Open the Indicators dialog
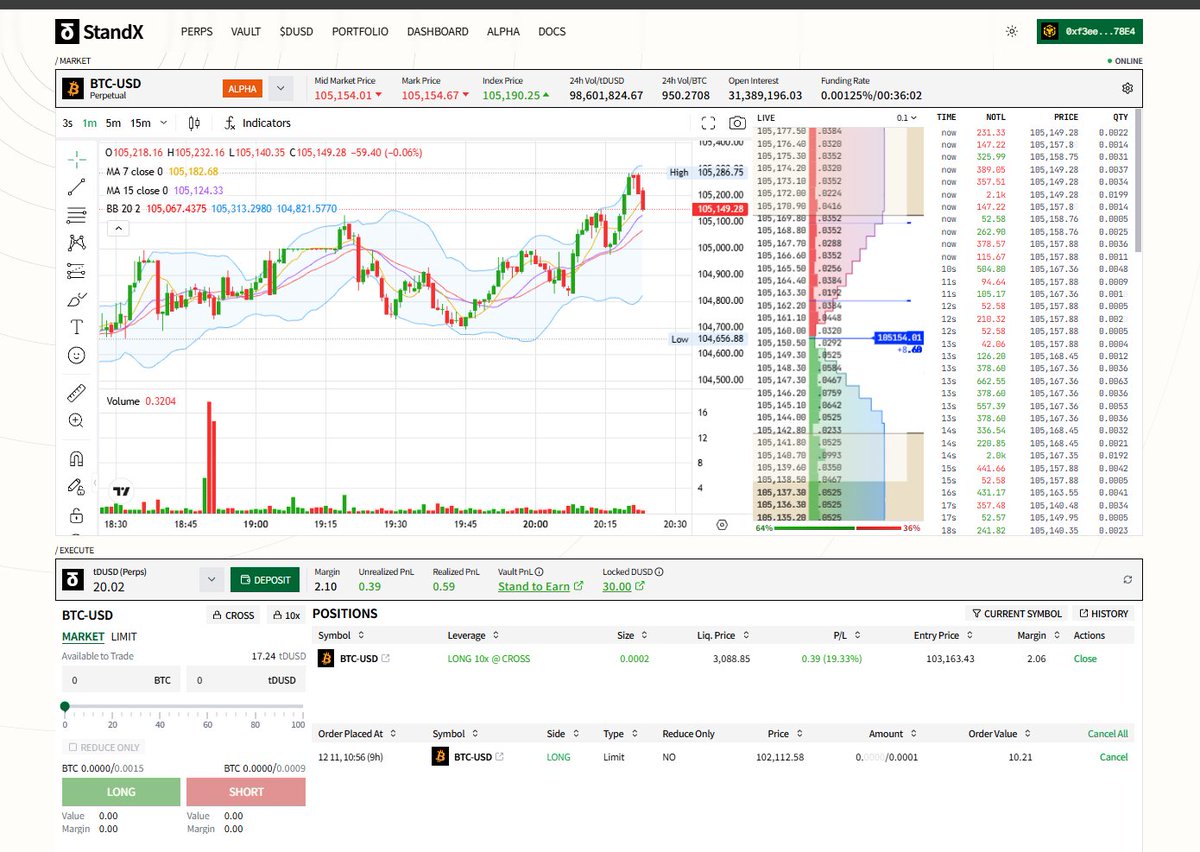Viewport: 1200px width, 852px height. (x=257, y=123)
